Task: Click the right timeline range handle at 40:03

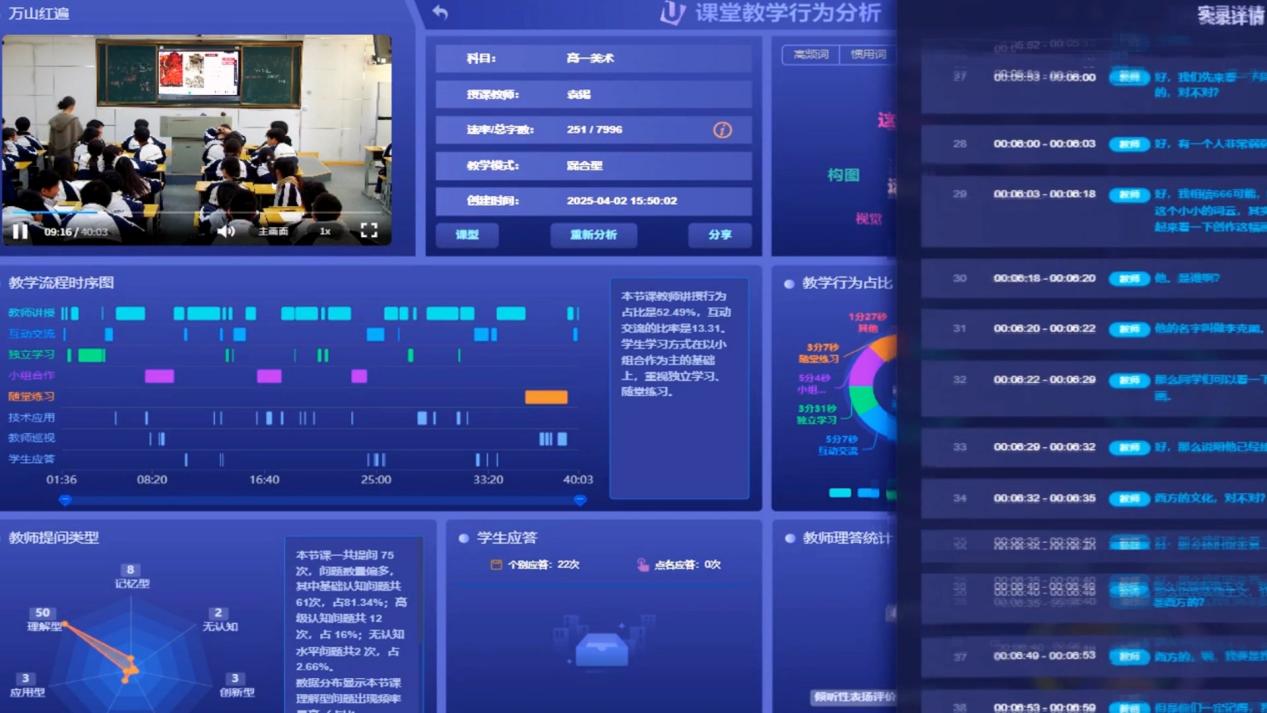Action: (x=579, y=499)
